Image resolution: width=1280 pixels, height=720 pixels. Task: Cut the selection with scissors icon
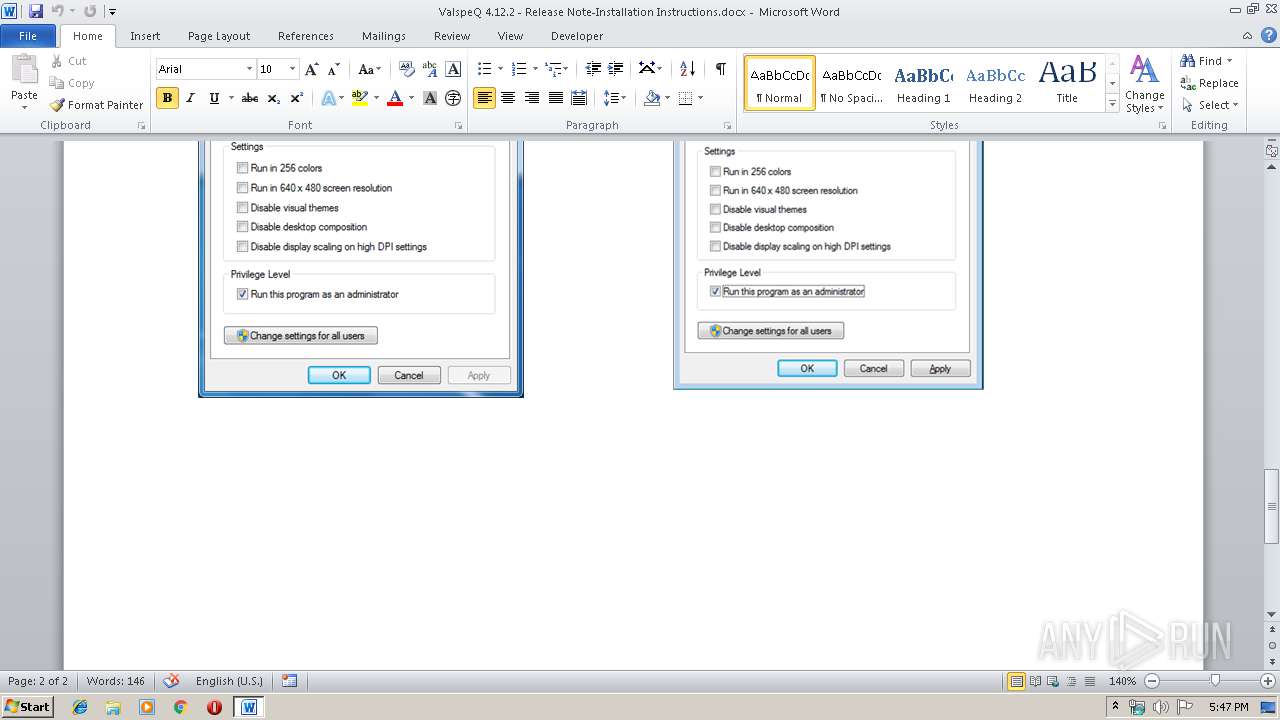click(x=67, y=61)
